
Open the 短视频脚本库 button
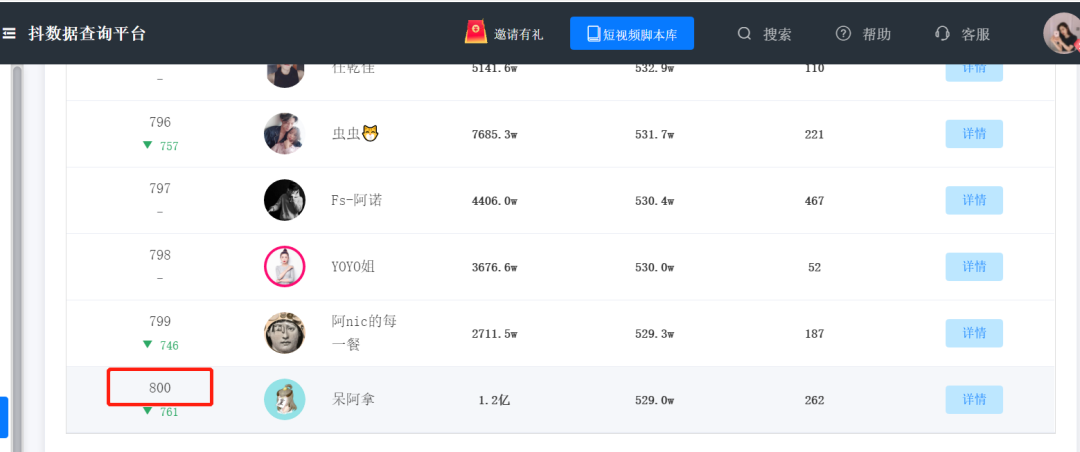coord(632,34)
